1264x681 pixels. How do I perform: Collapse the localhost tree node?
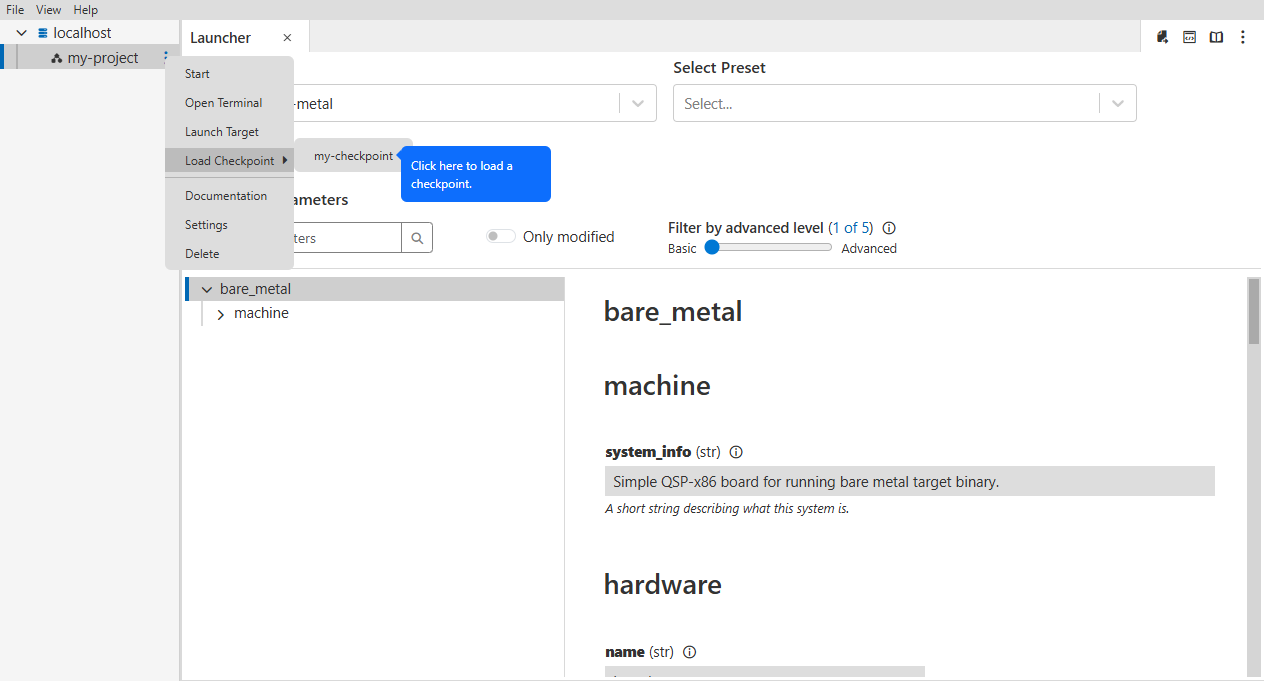pyautogui.click(x=21, y=33)
